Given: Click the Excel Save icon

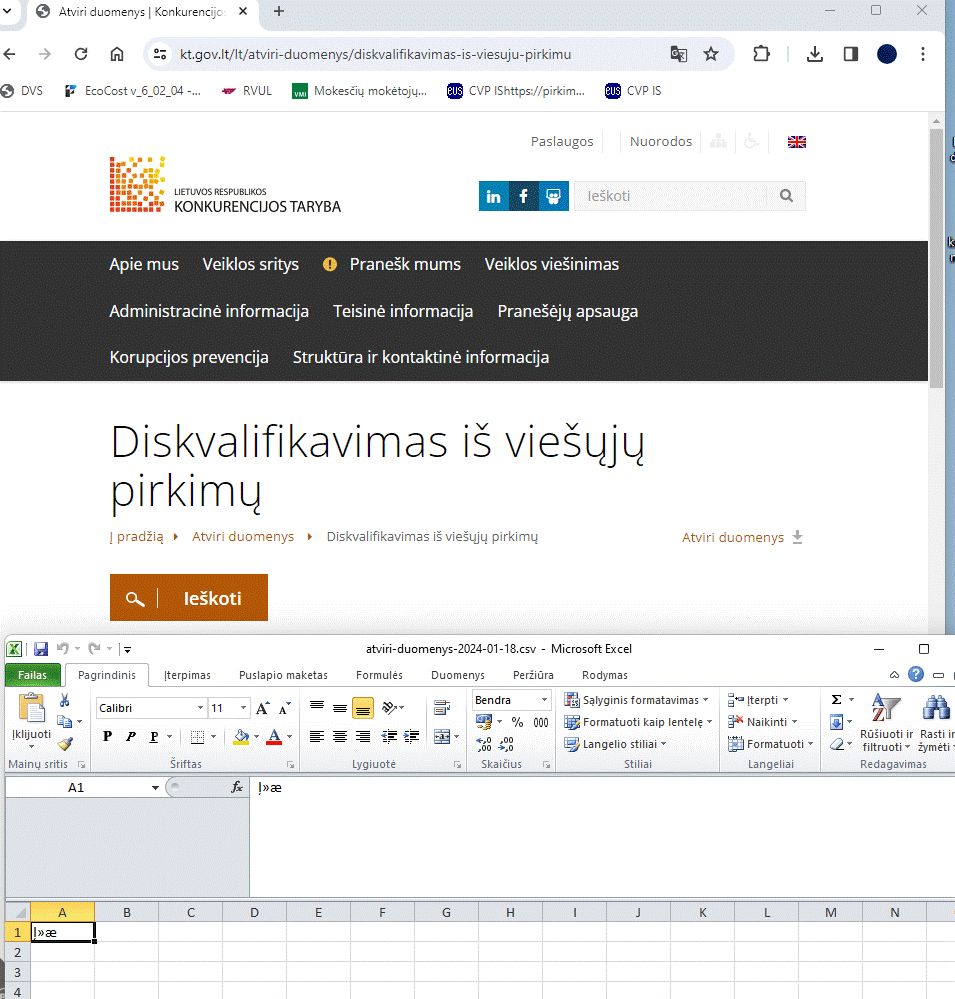Looking at the screenshot, I should pyautogui.click(x=41, y=649).
